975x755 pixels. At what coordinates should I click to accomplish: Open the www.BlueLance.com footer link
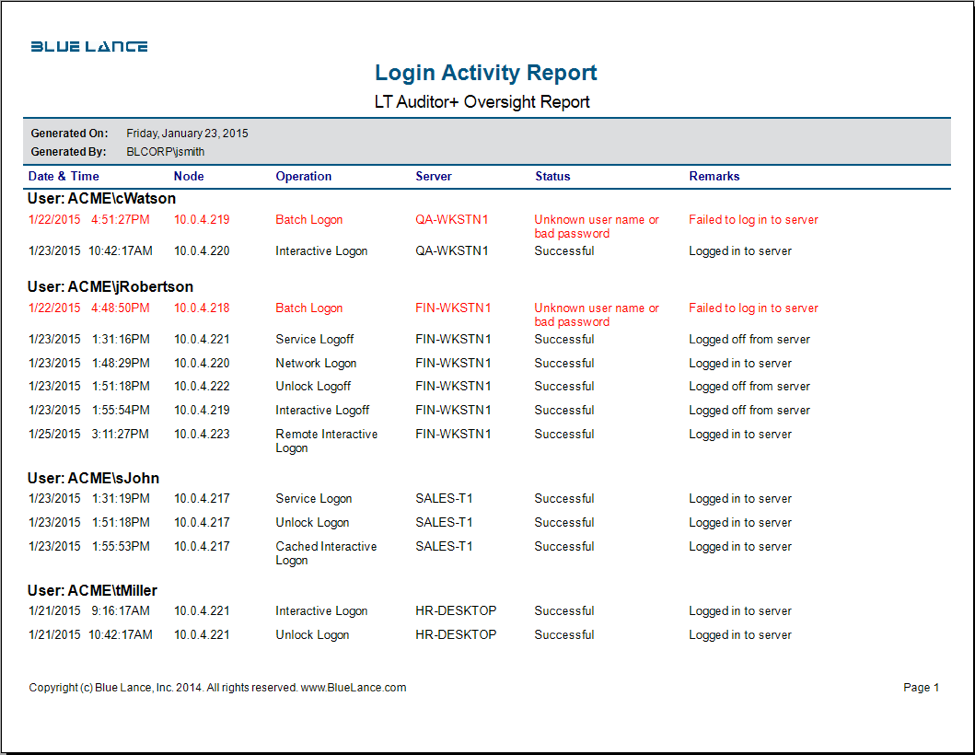point(353,688)
